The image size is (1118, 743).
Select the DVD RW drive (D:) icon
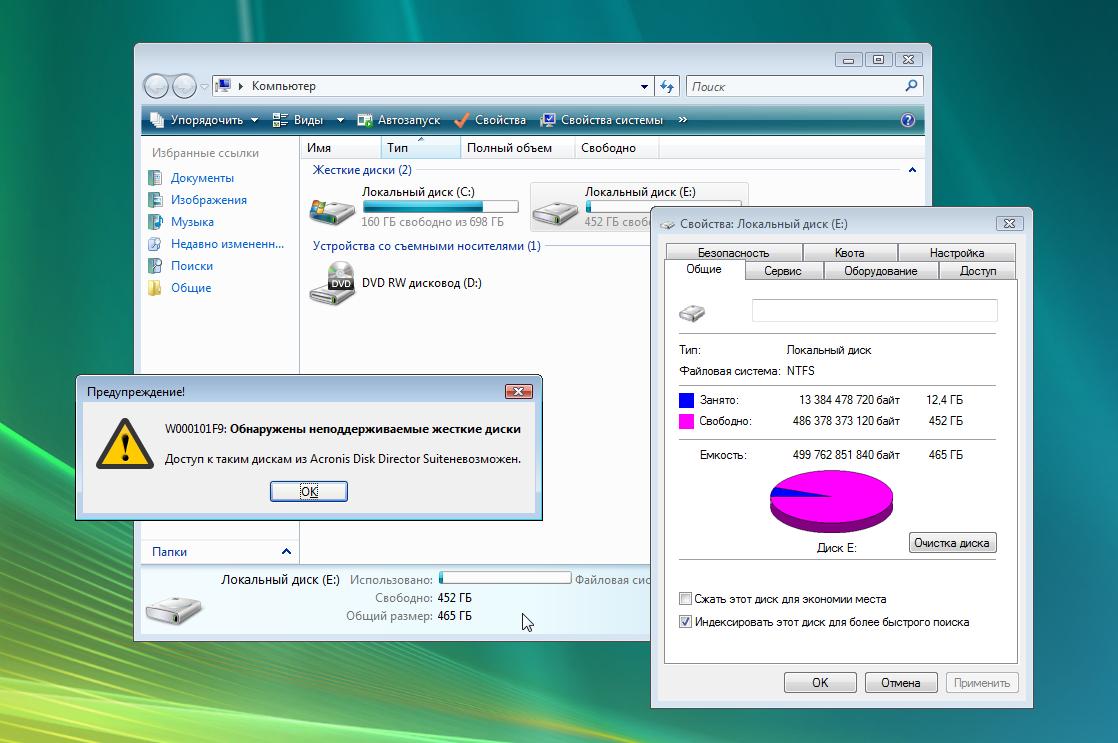(x=332, y=283)
